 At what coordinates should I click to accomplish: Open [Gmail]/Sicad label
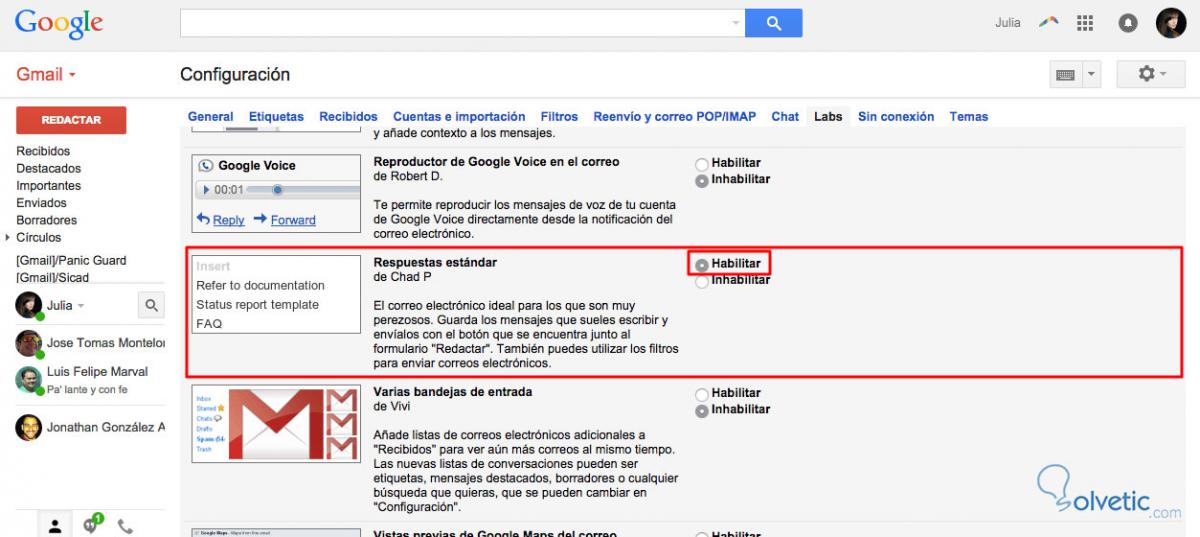click(52, 278)
